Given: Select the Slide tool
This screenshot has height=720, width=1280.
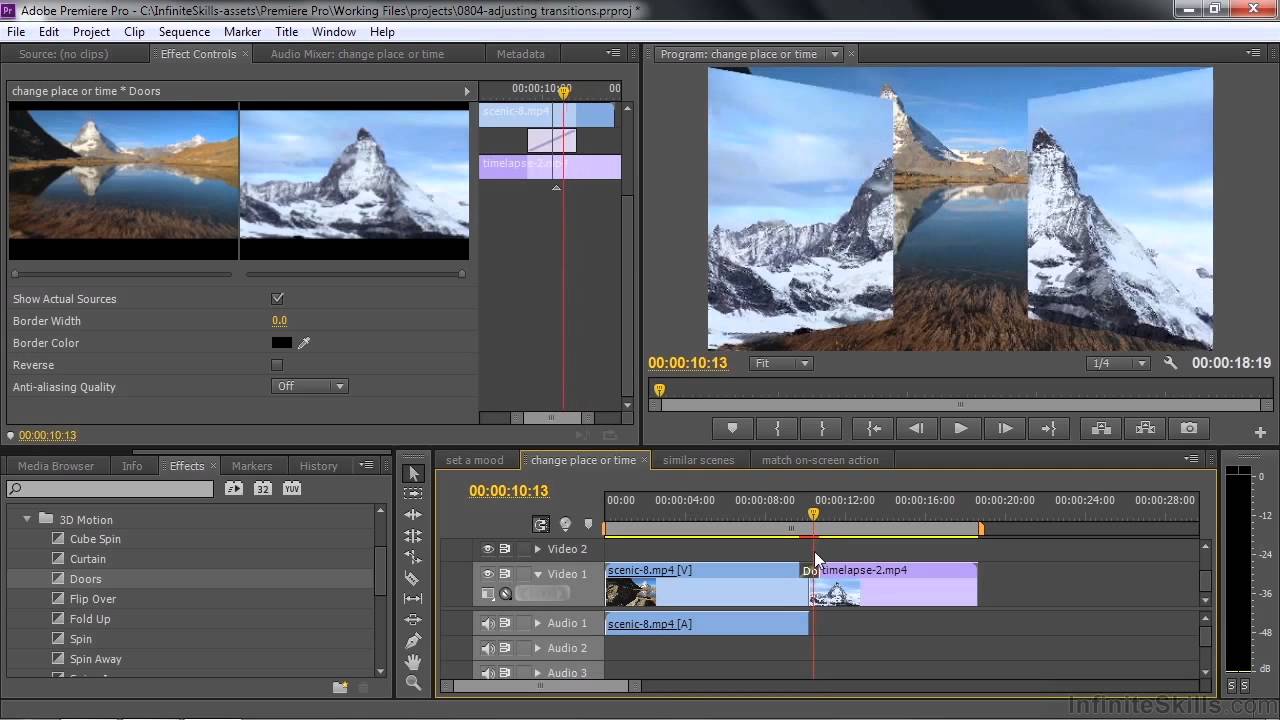Looking at the screenshot, I should (x=414, y=620).
